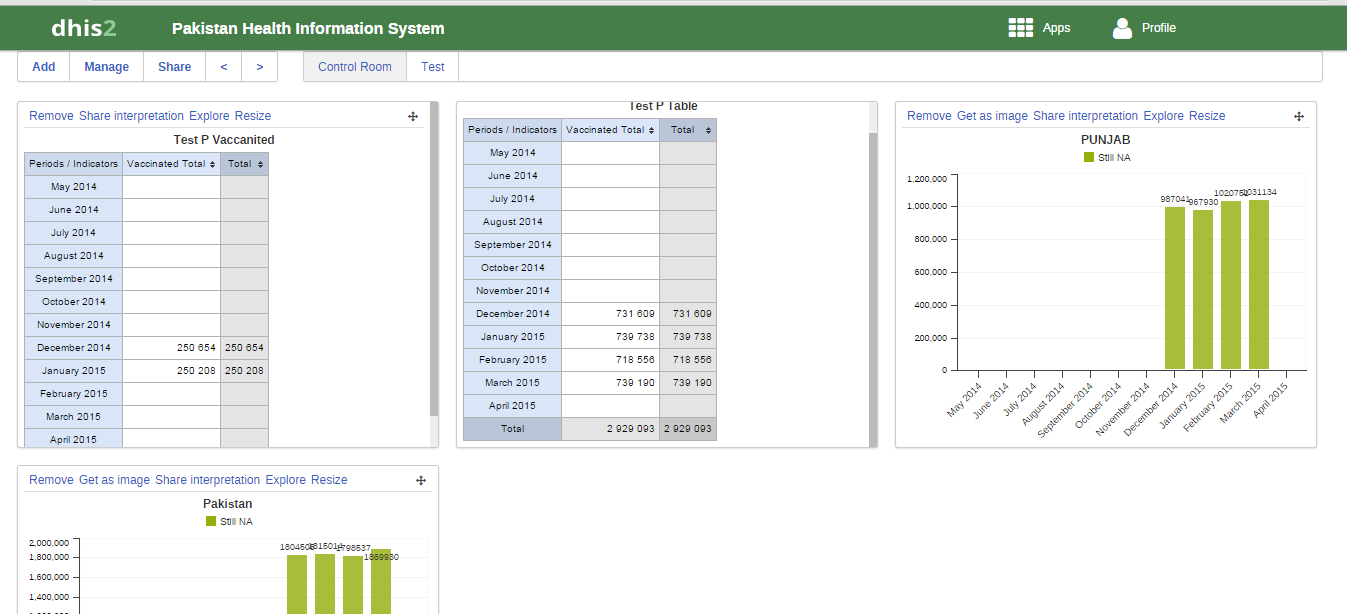
Task: Click March 2015 bar in PUNJAB chart
Action: tap(1258, 284)
